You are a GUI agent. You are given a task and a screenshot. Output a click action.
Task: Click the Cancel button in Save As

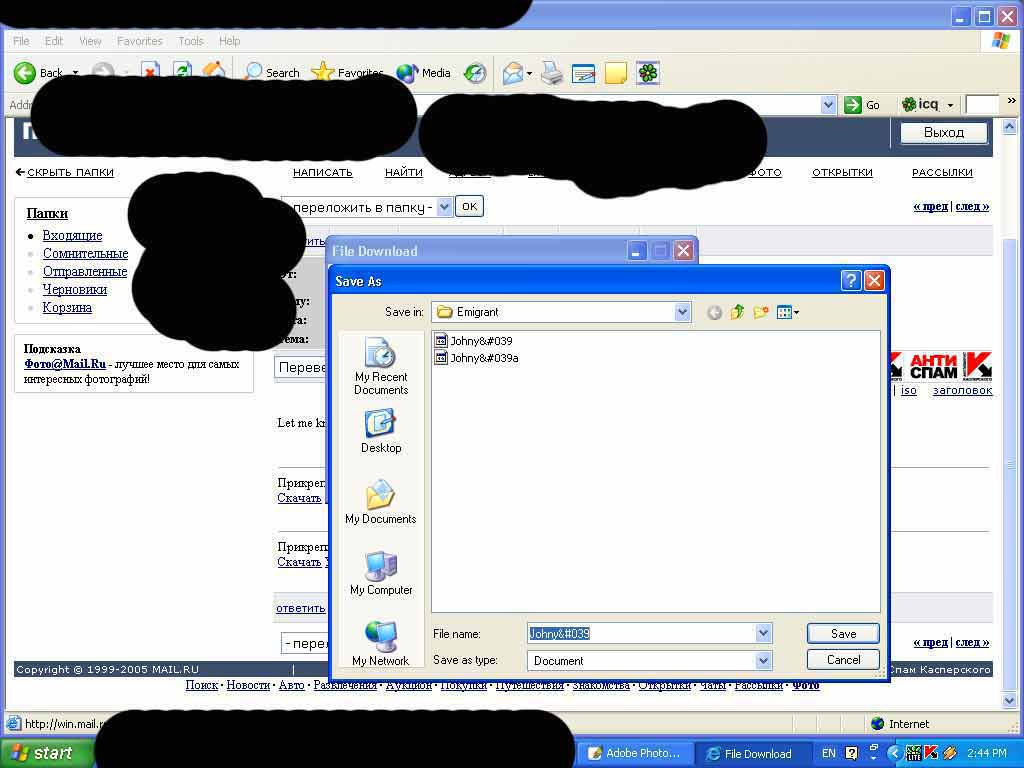843,660
